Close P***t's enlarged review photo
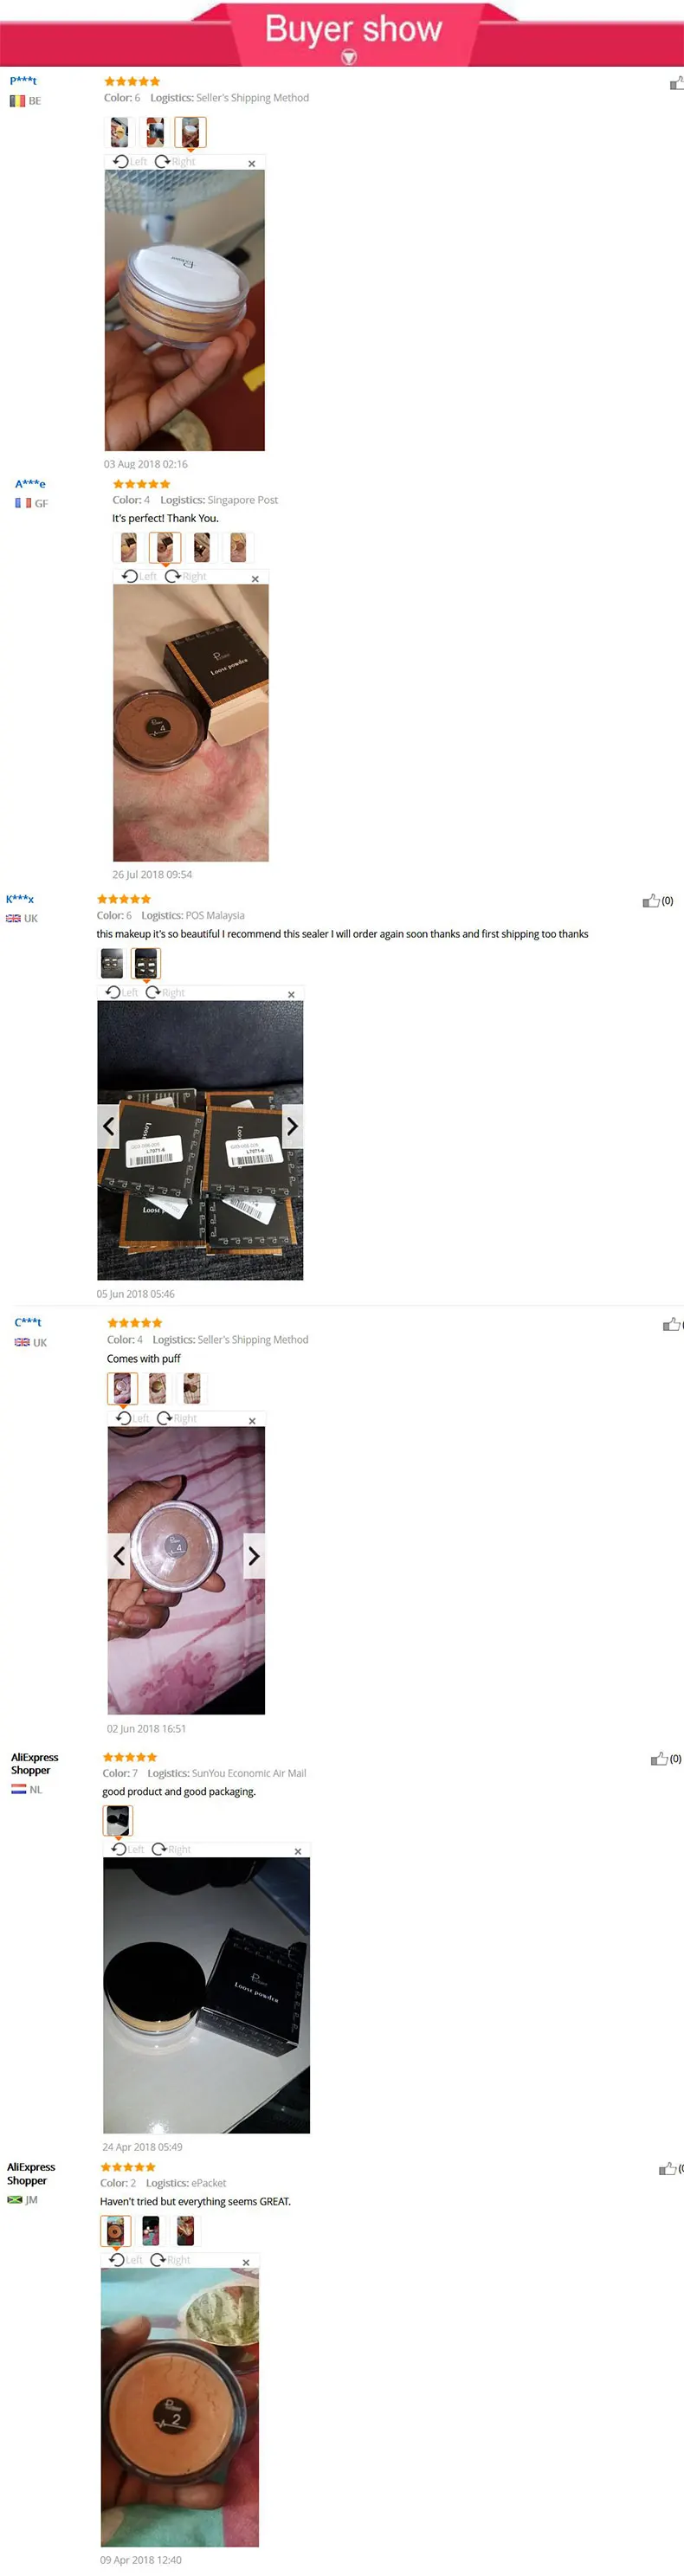 pos(252,163)
